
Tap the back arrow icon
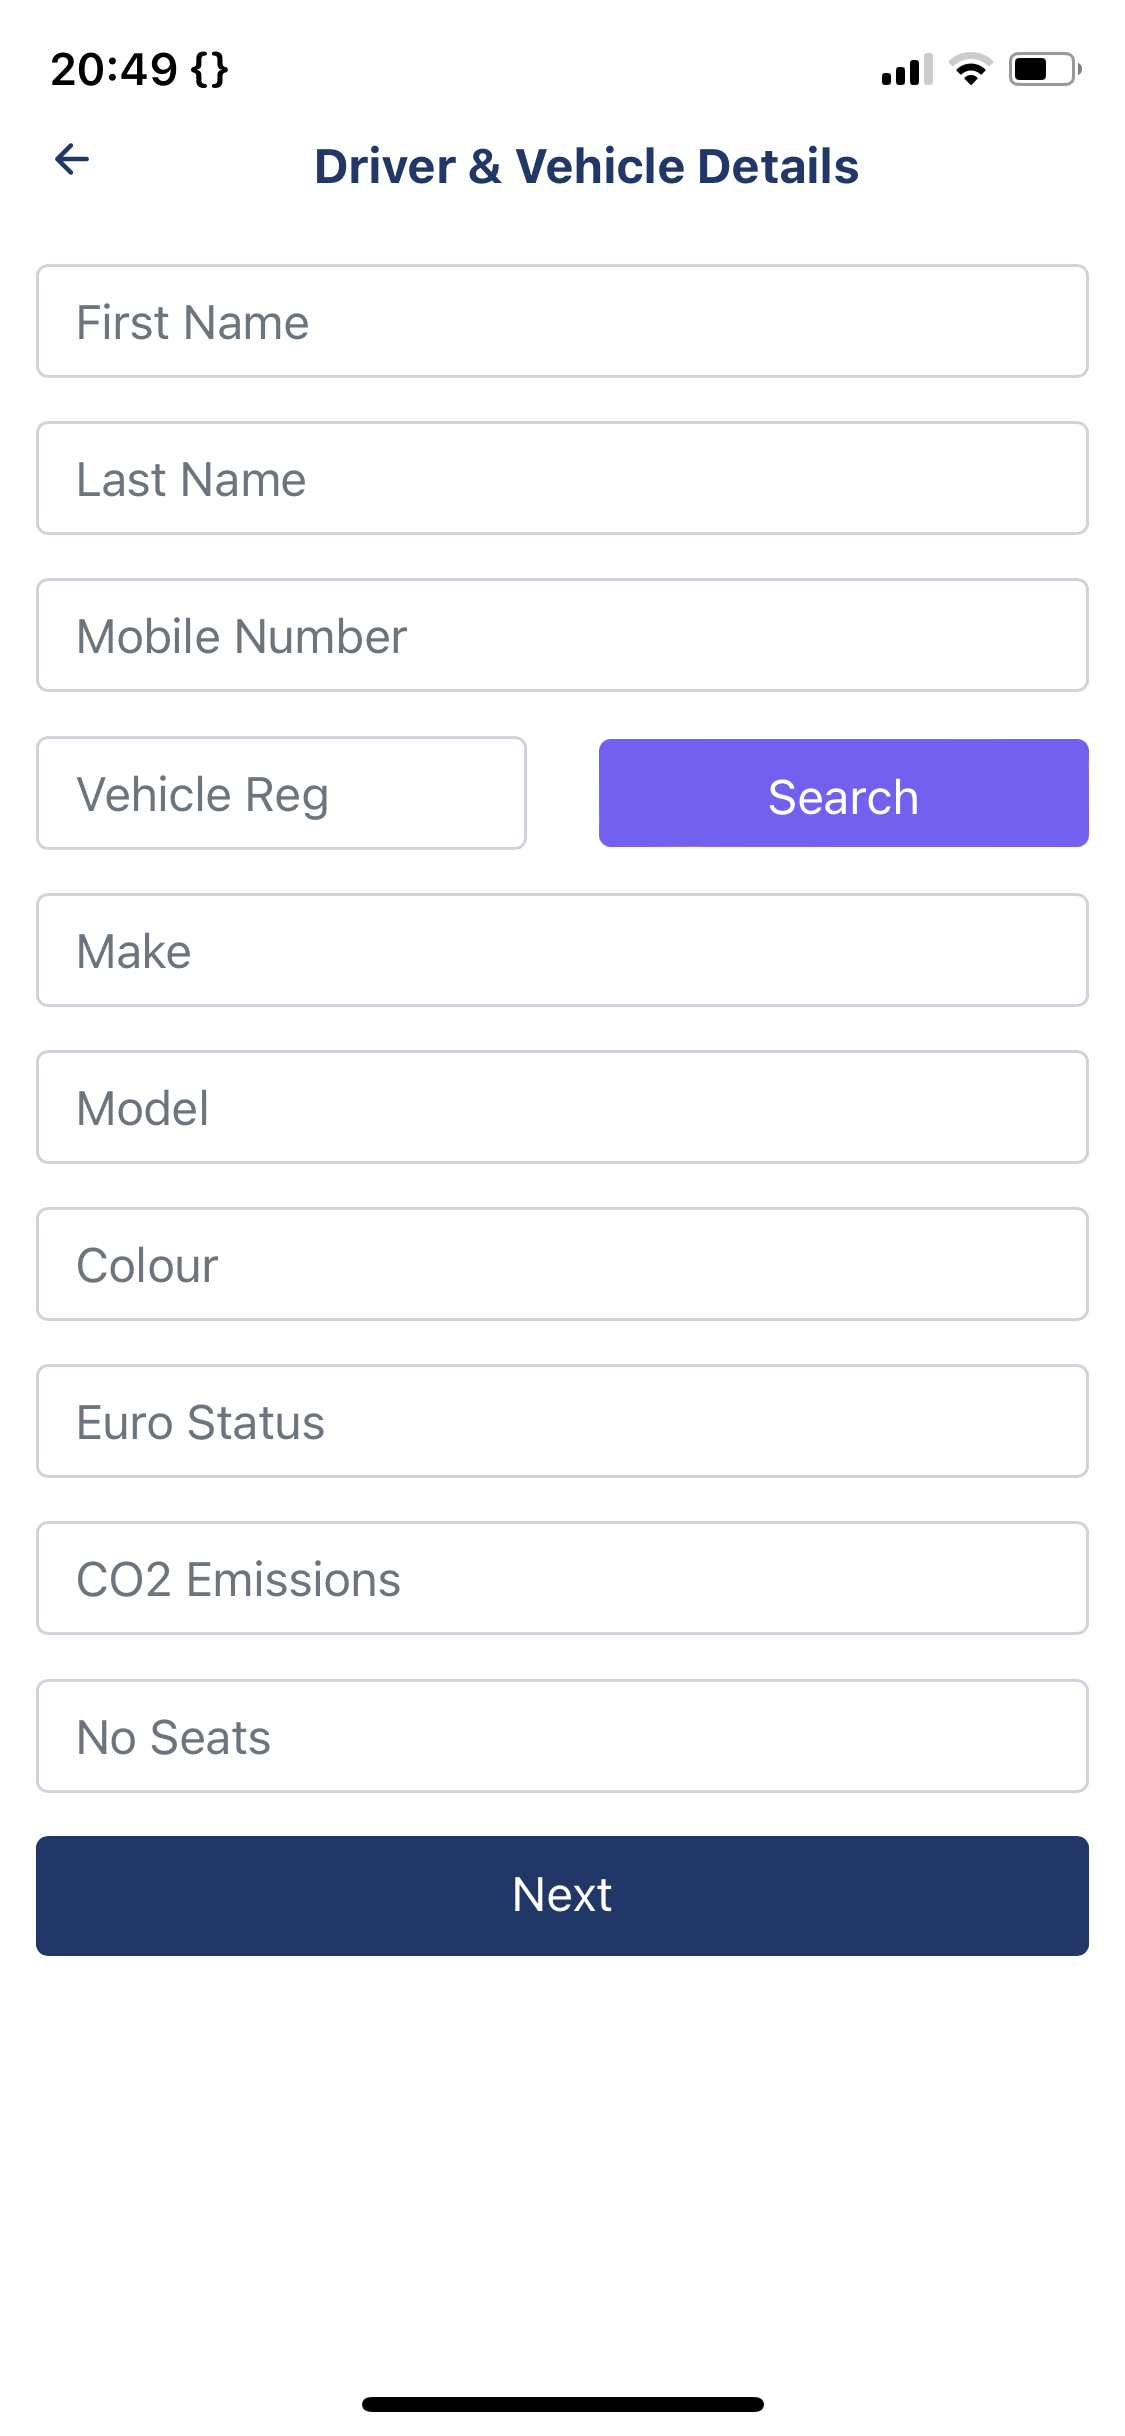[x=72, y=159]
